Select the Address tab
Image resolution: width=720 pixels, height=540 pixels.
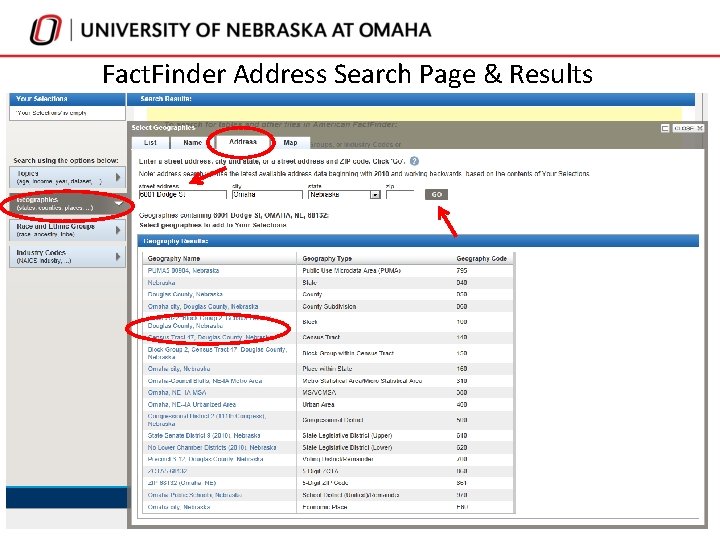[242, 142]
